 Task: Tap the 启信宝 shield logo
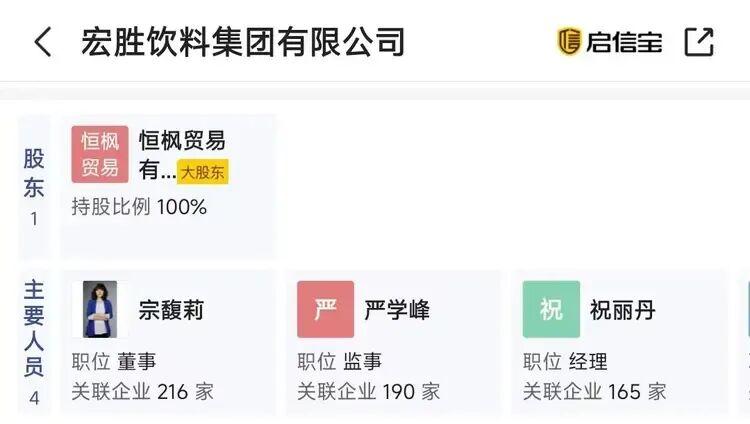(569, 41)
